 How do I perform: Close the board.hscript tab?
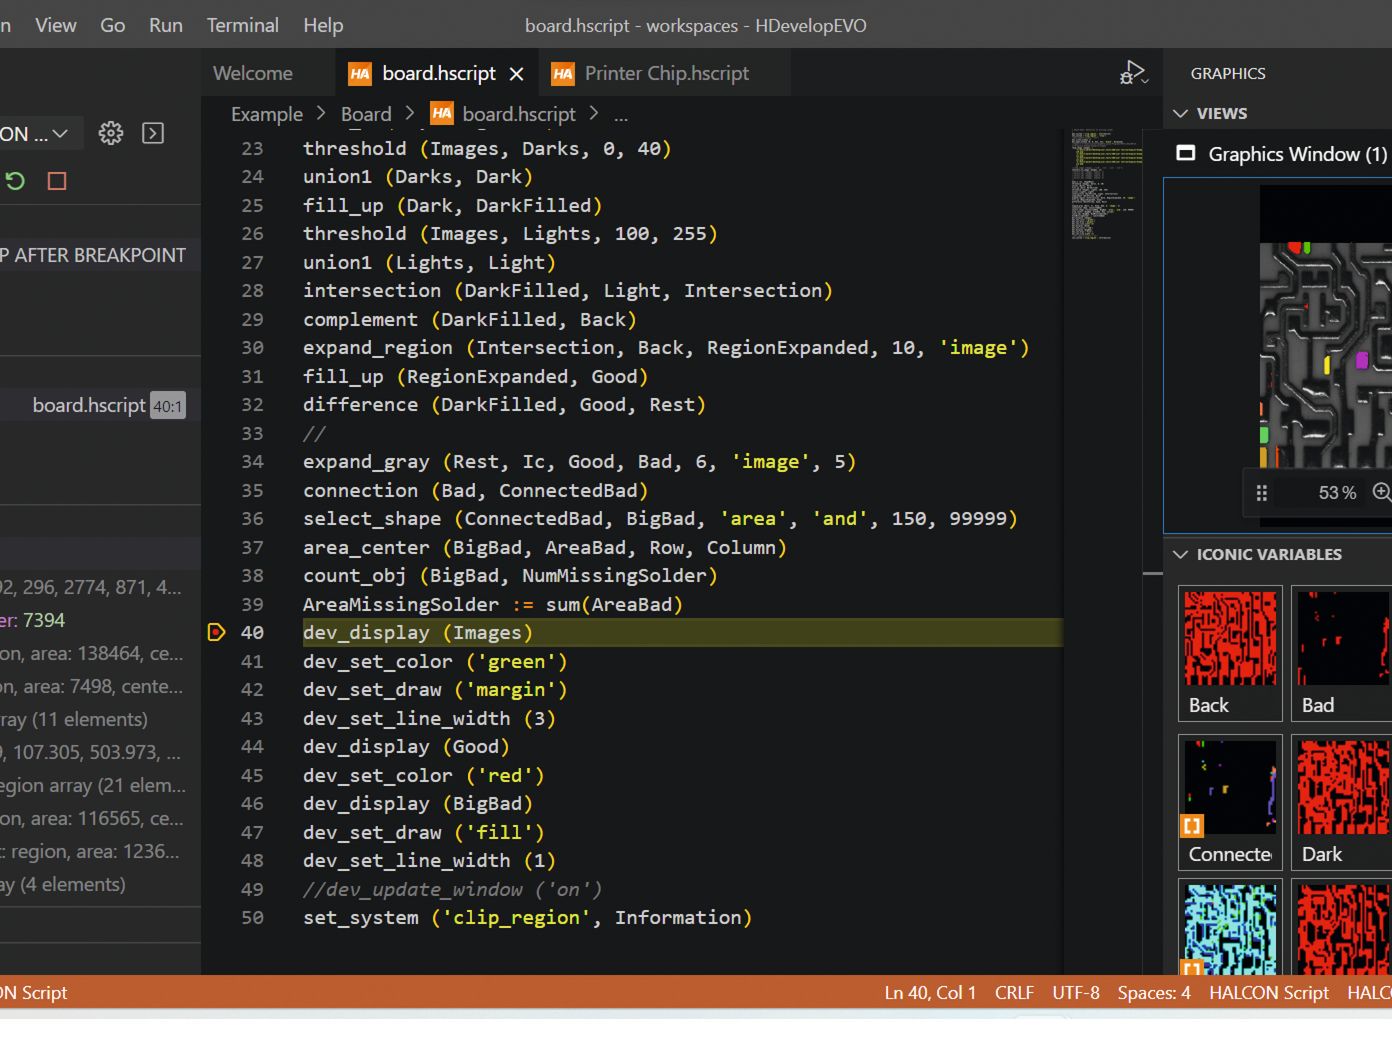coord(516,74)
